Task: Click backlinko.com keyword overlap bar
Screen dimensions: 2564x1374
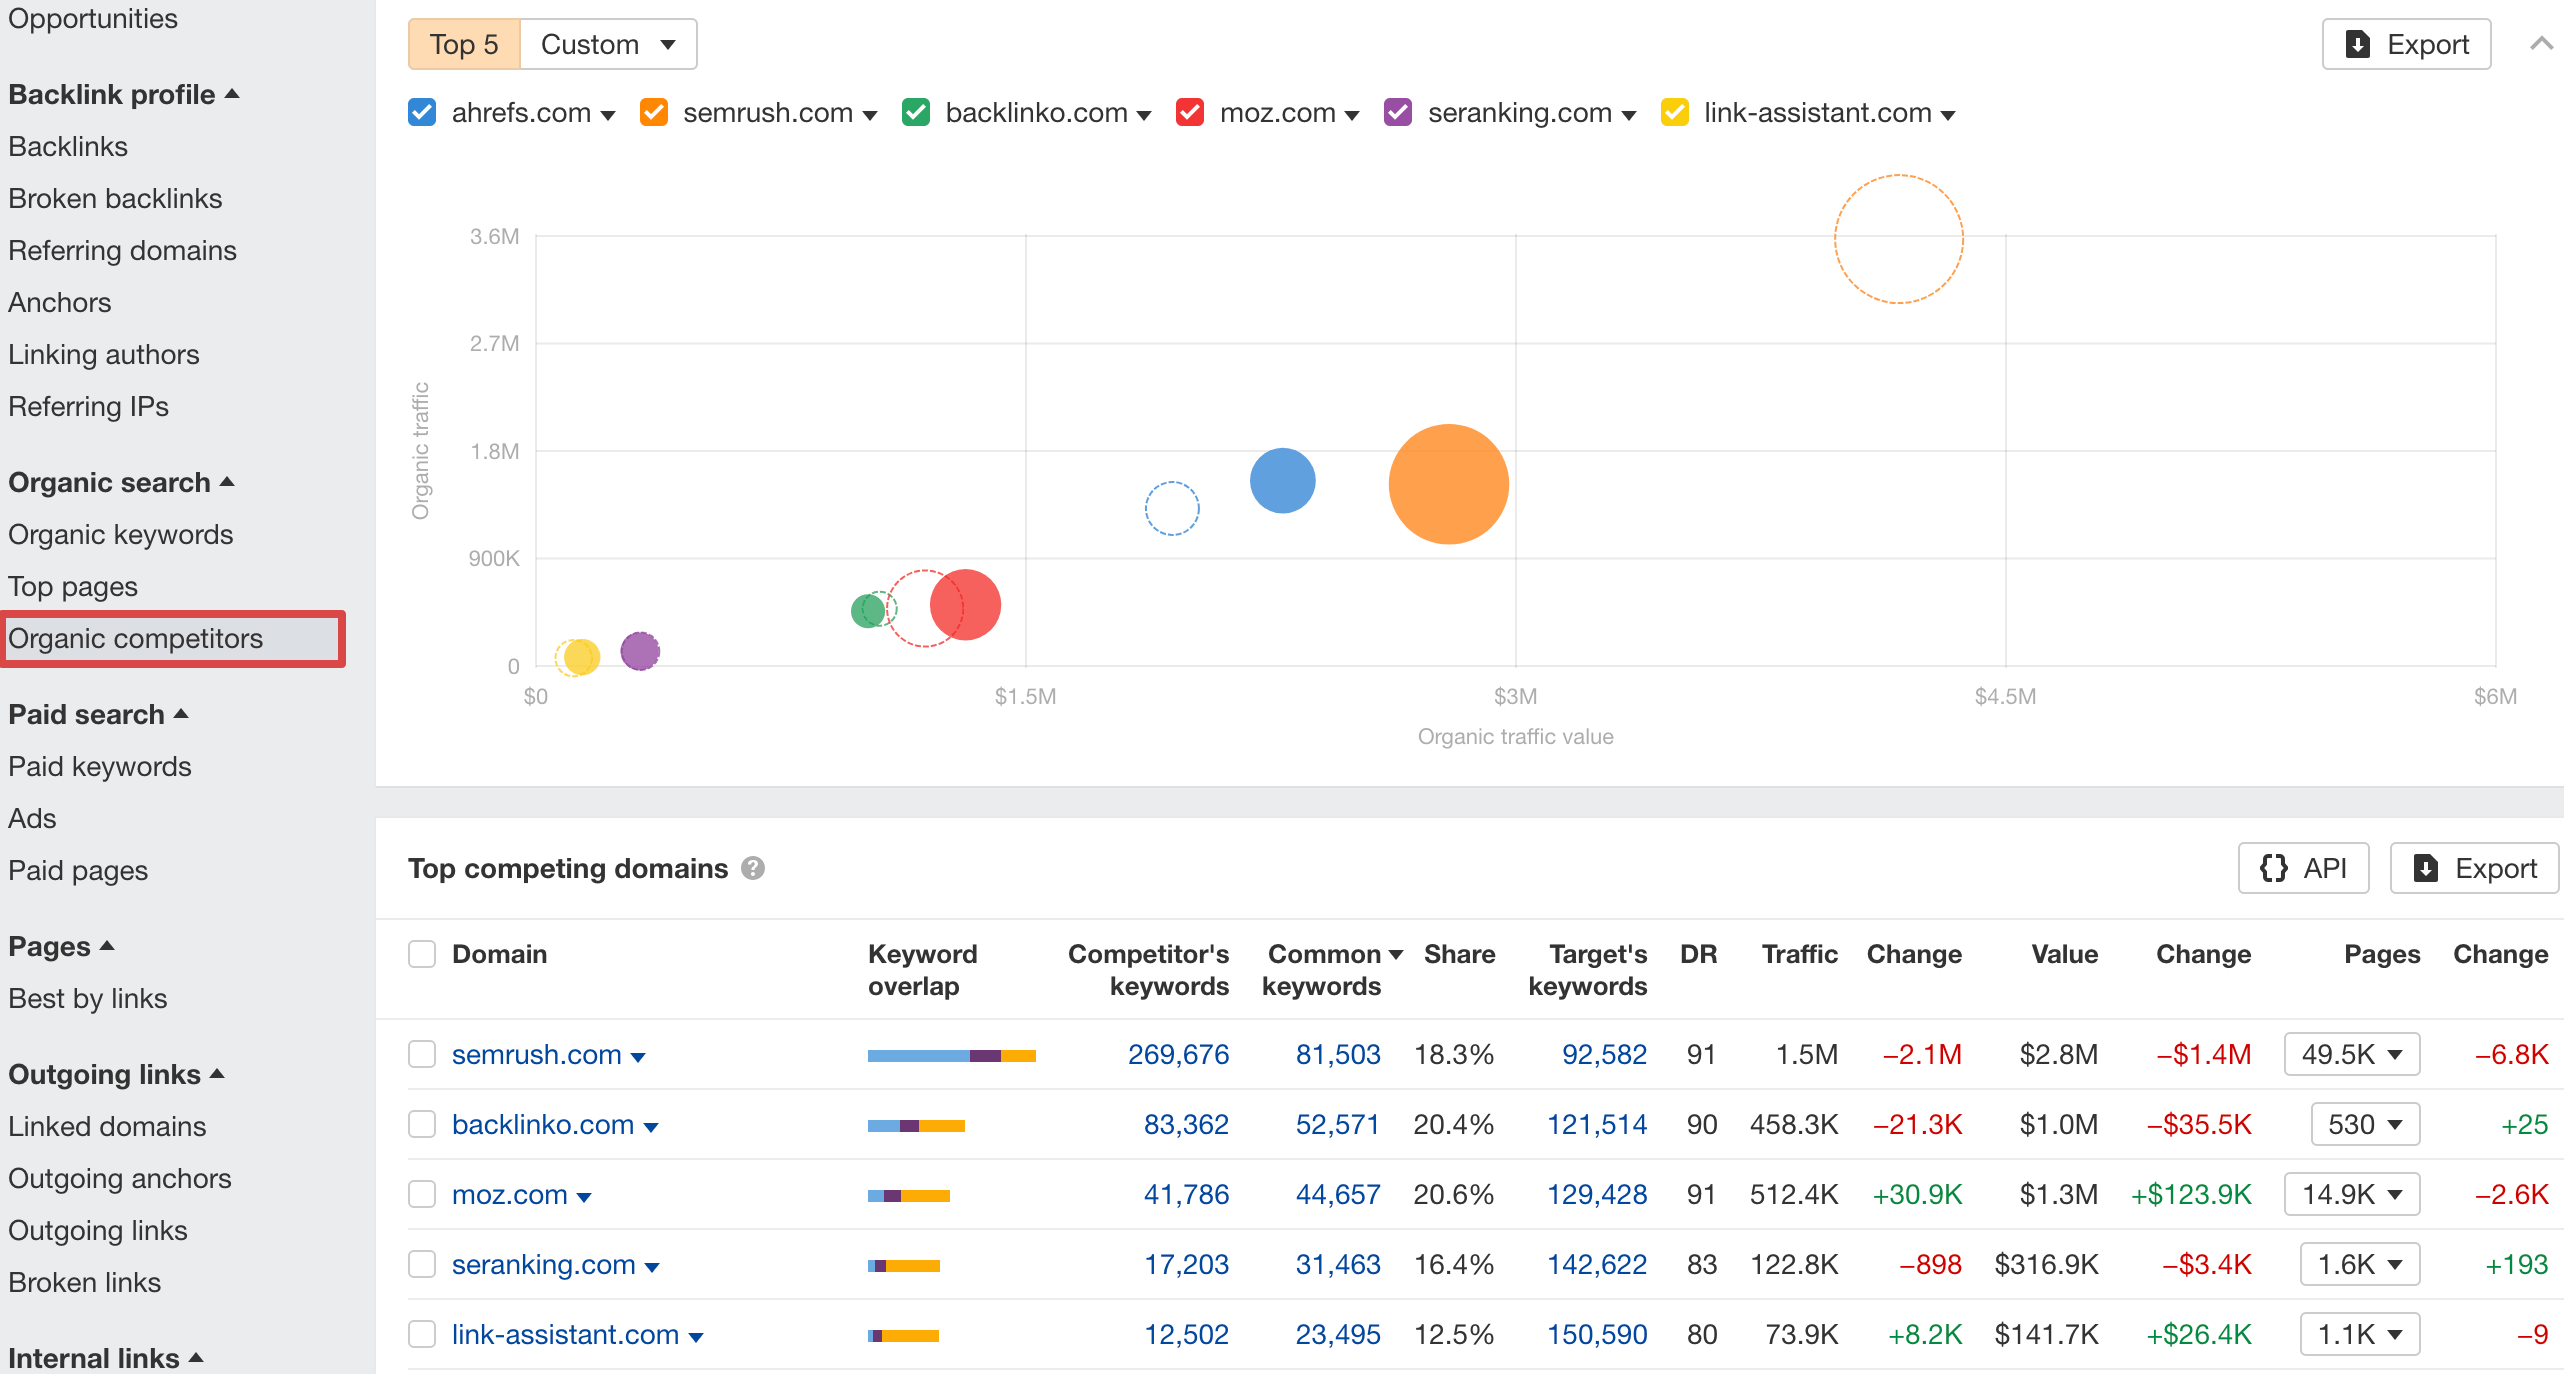Action: (916, 1126)
